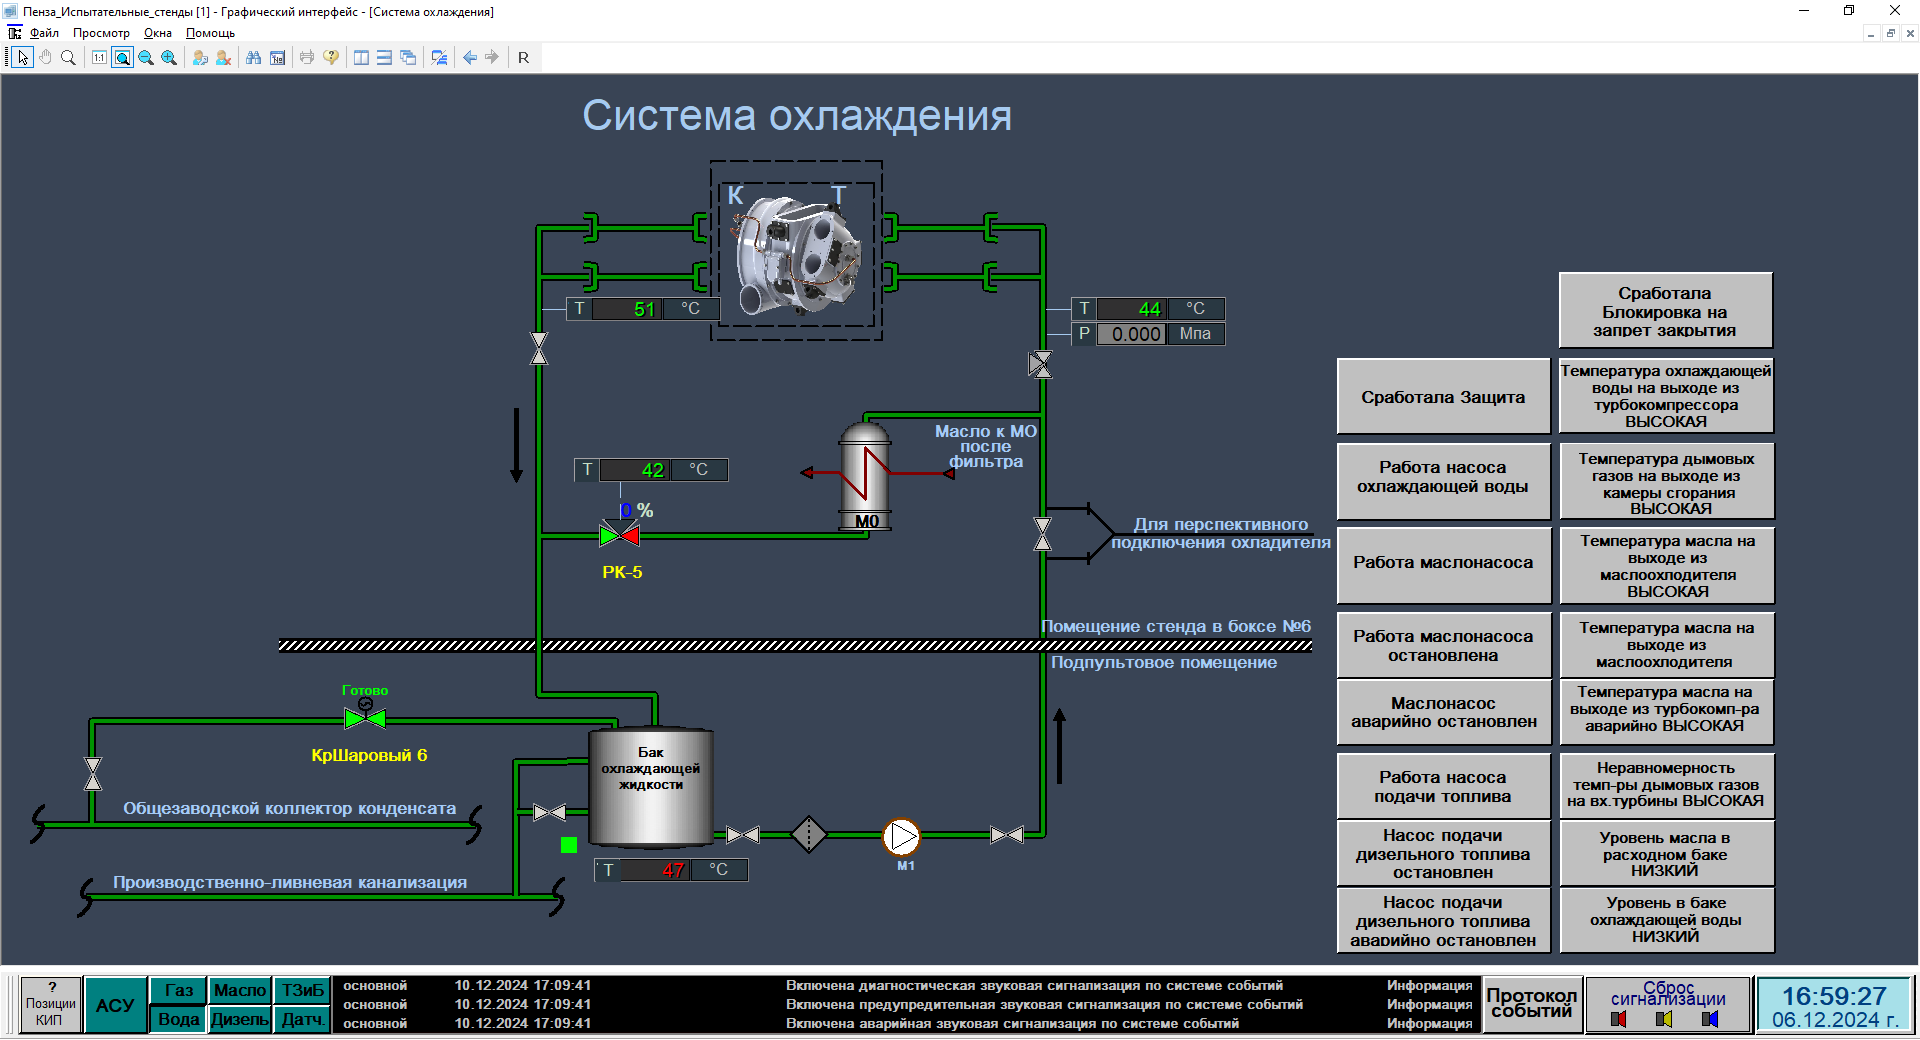Open binoculars search tool

[x=254, y=58]
